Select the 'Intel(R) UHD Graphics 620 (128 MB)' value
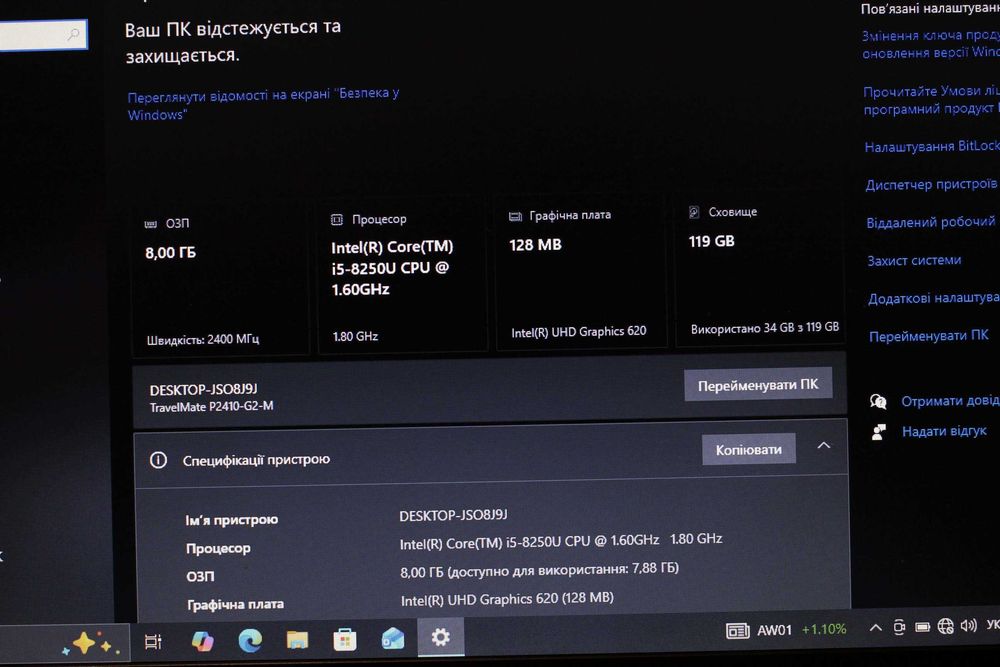Screen dimensions: 1000x667 tap(507, 599)
